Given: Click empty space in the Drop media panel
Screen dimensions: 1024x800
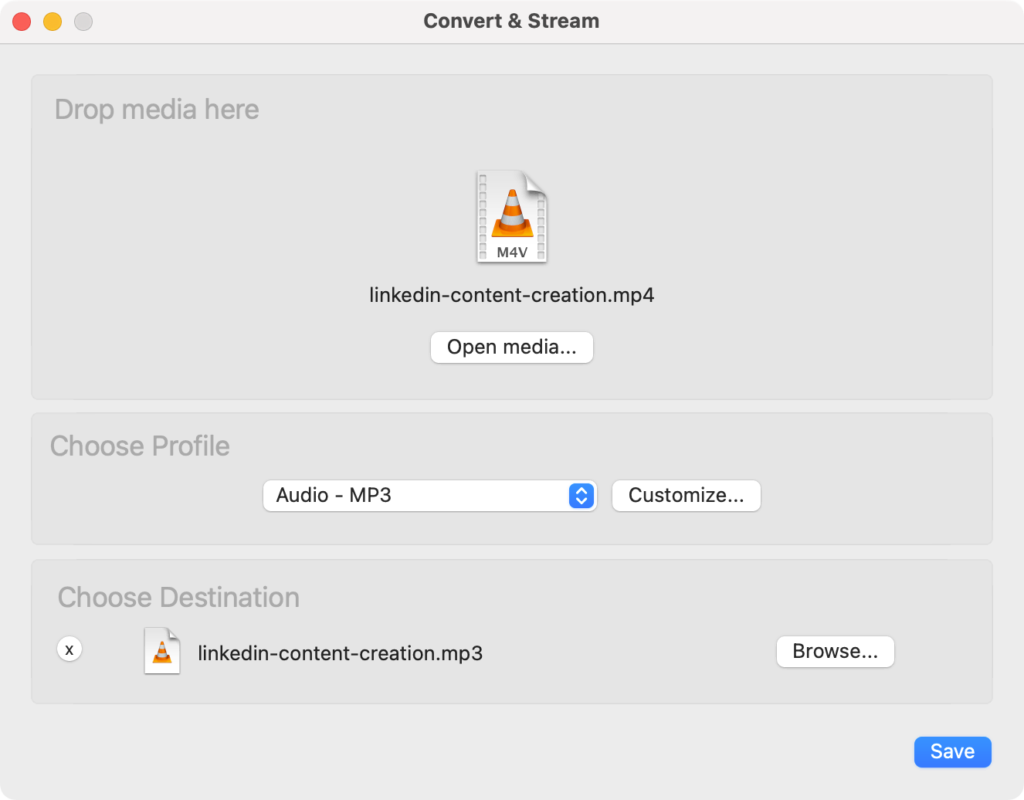Looking at the screenshot, I should tap(800, 250).
